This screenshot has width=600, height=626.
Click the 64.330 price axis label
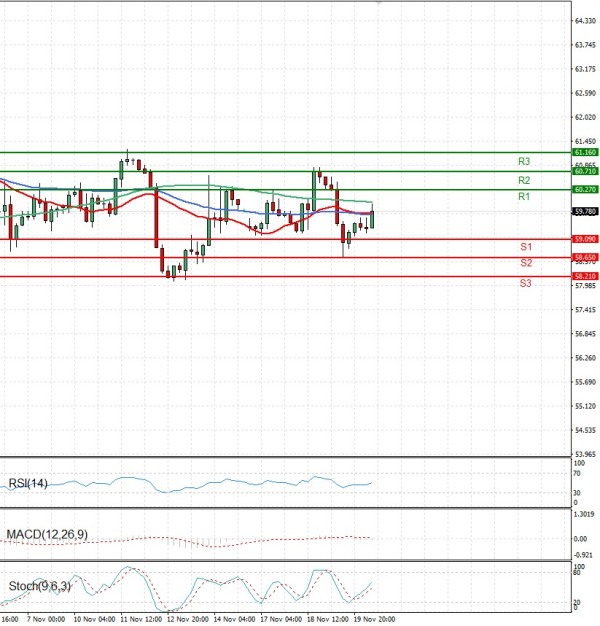coord(586,20)
